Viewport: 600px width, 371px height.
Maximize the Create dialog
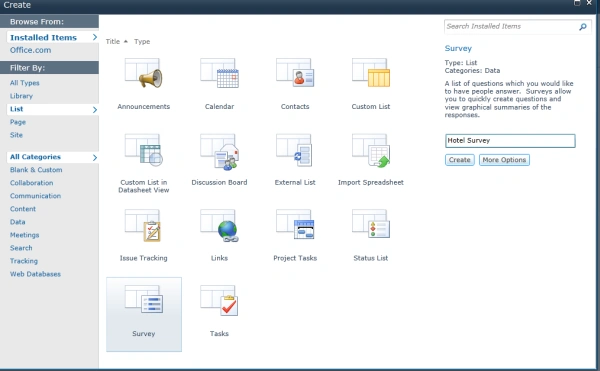point(577,3)
